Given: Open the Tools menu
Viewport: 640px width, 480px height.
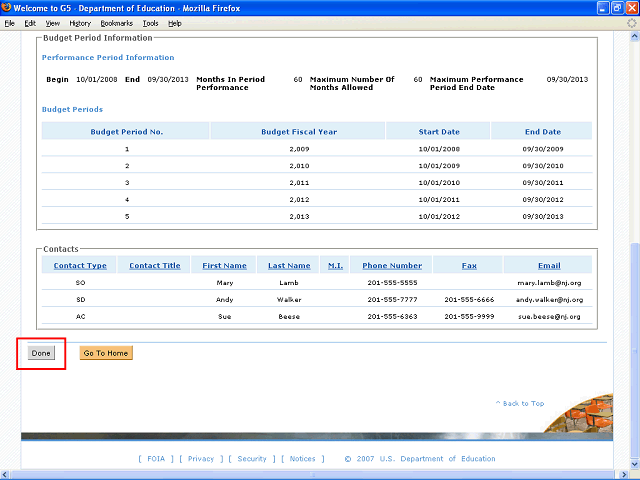Looking at the screenshot, I should click(150, 22).
